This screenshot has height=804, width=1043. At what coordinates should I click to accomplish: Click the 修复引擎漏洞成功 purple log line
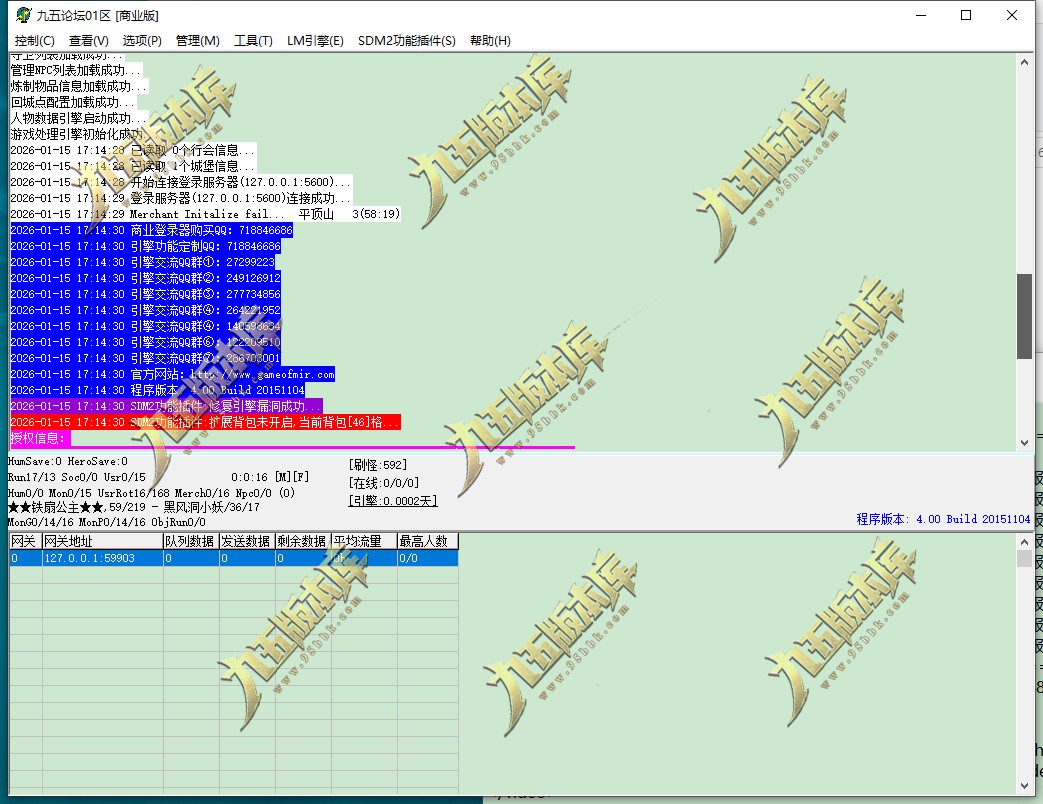click(166, 406)
